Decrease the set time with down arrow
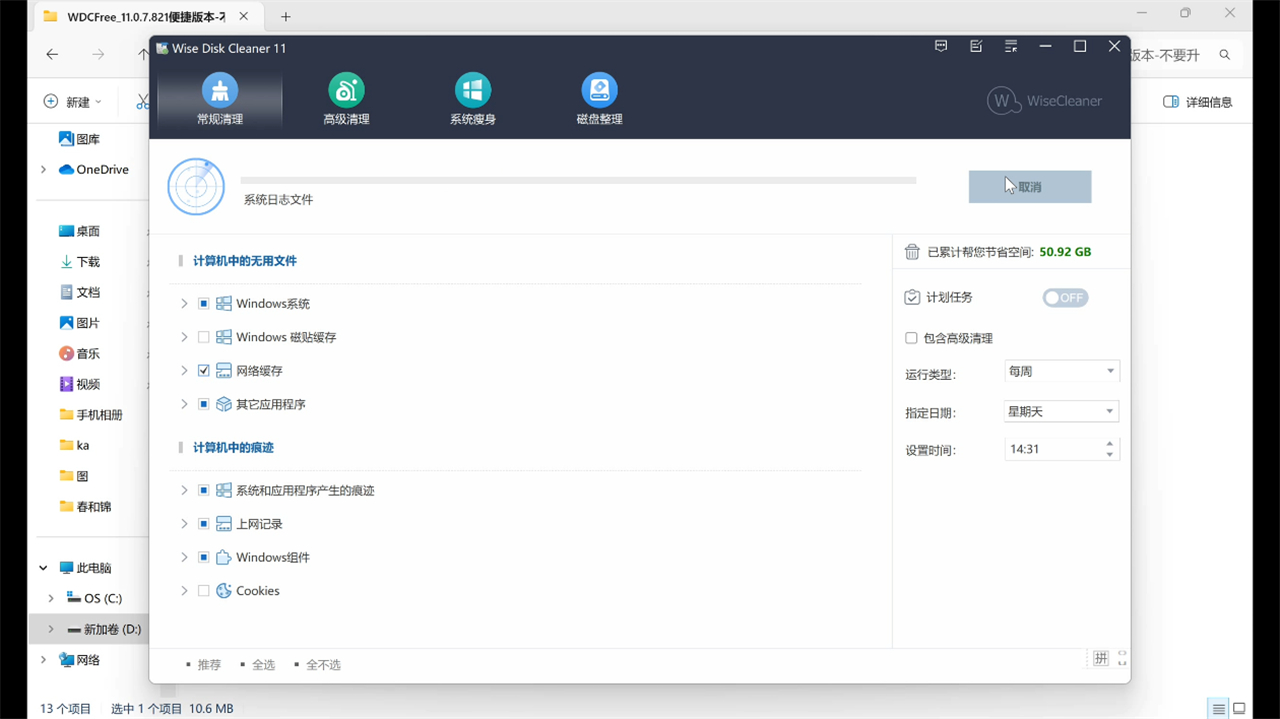The width and height of the screenshot is (1280, 719). click(1110, 455)
